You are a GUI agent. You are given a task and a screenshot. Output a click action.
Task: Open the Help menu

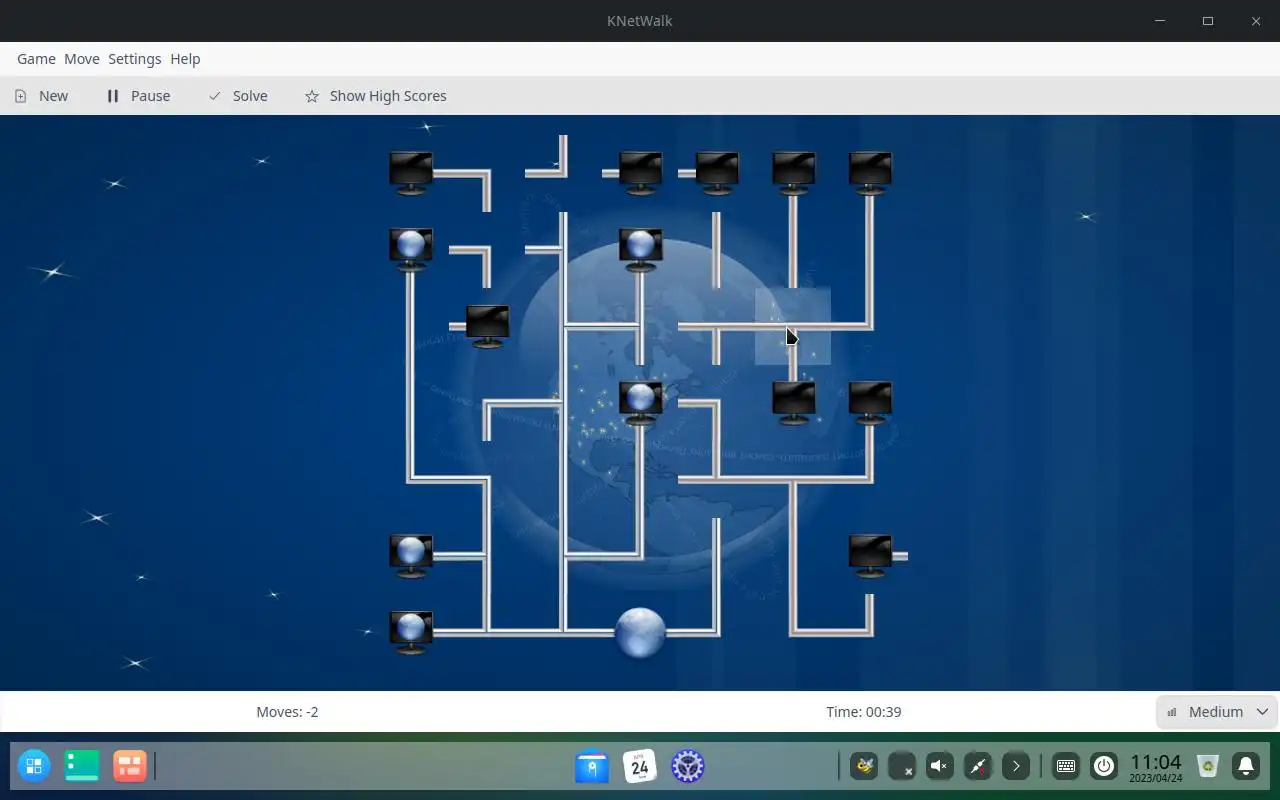(x=185, y=59)
